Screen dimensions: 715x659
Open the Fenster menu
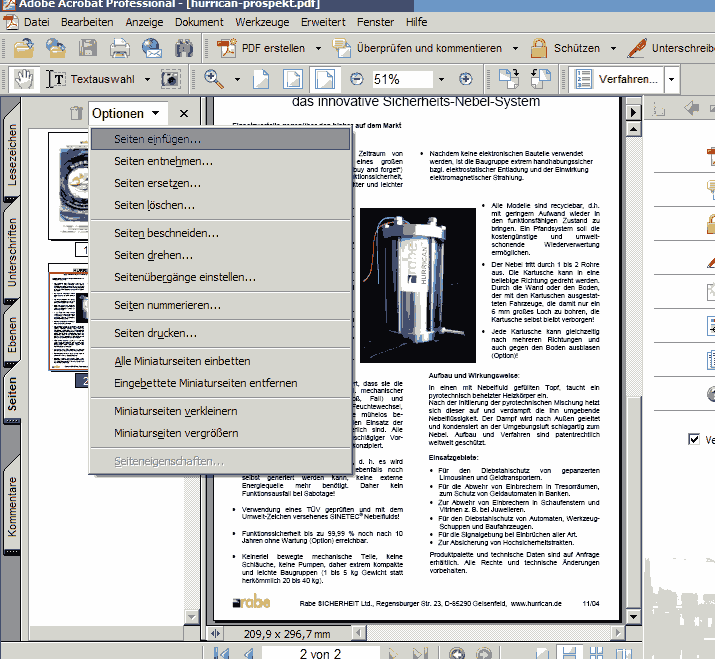pos(375,22)
